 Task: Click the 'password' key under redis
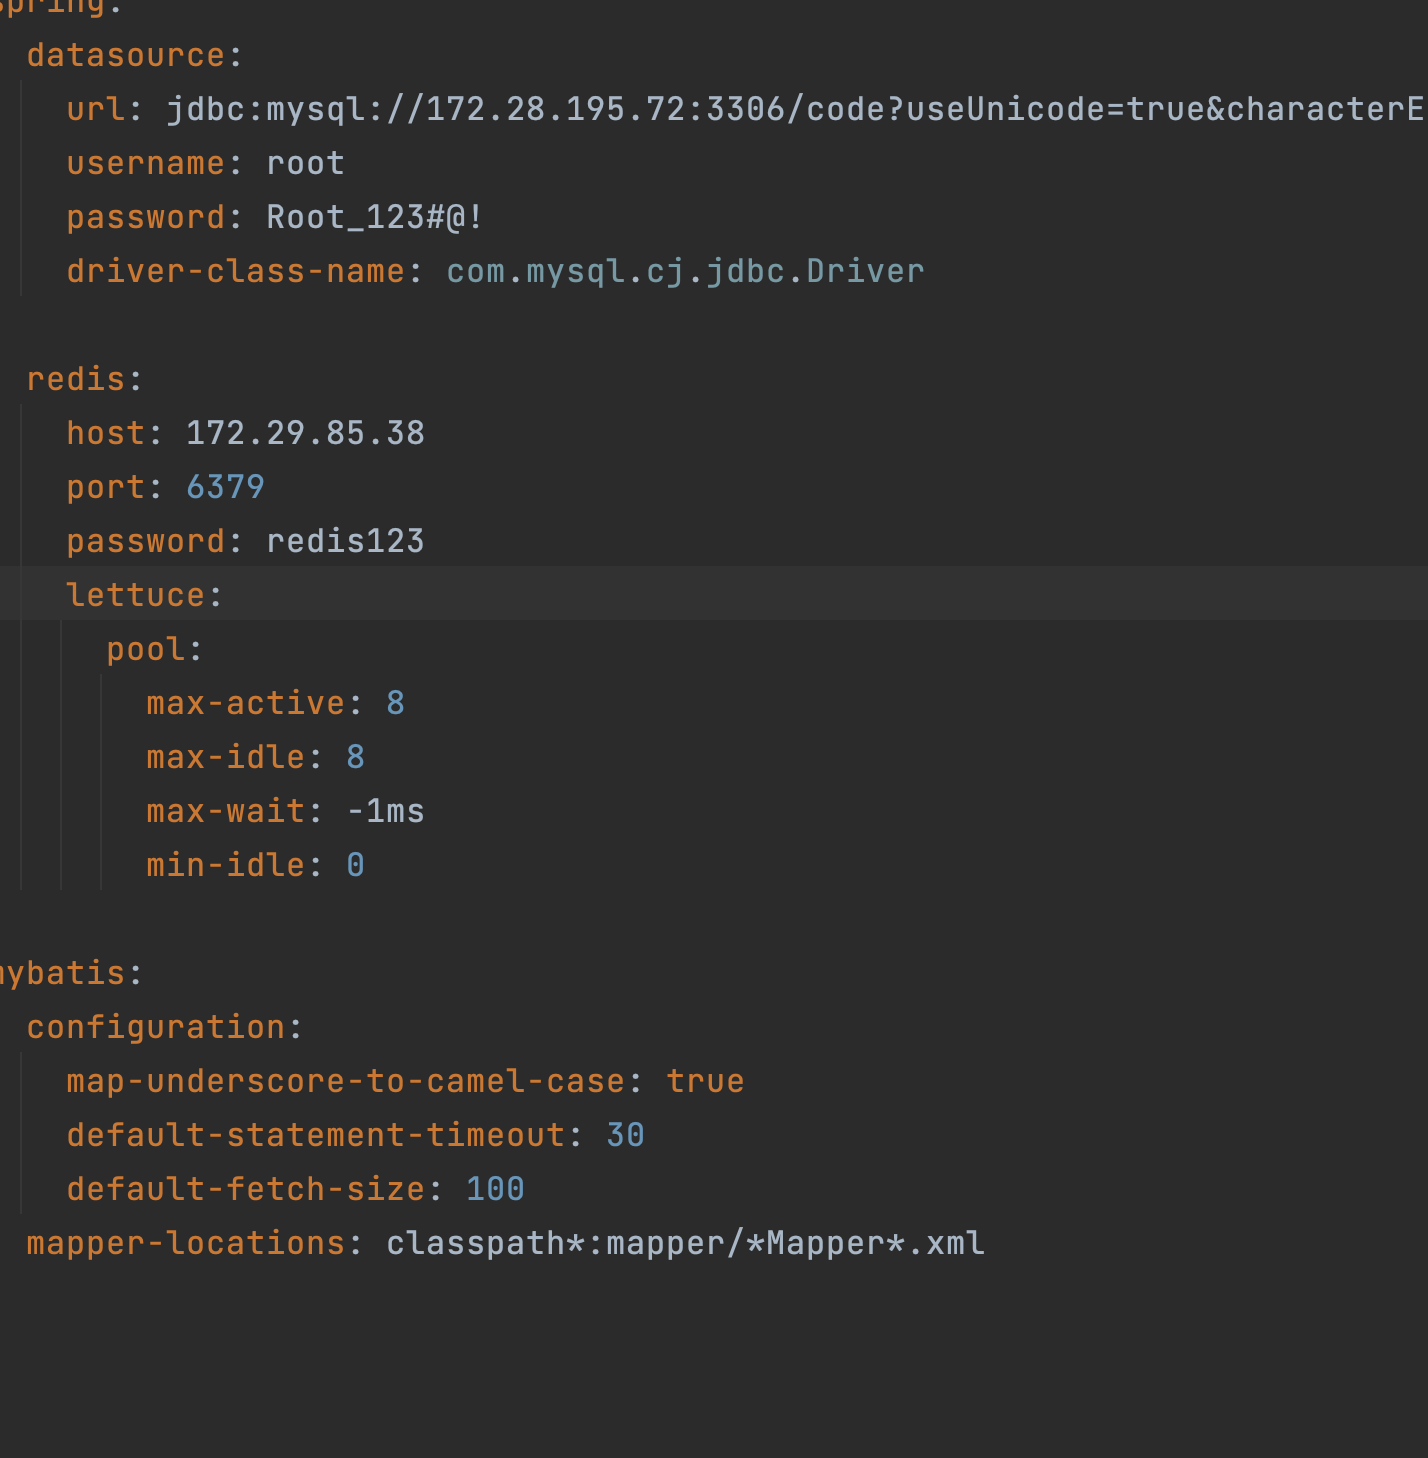coord(146,541)
